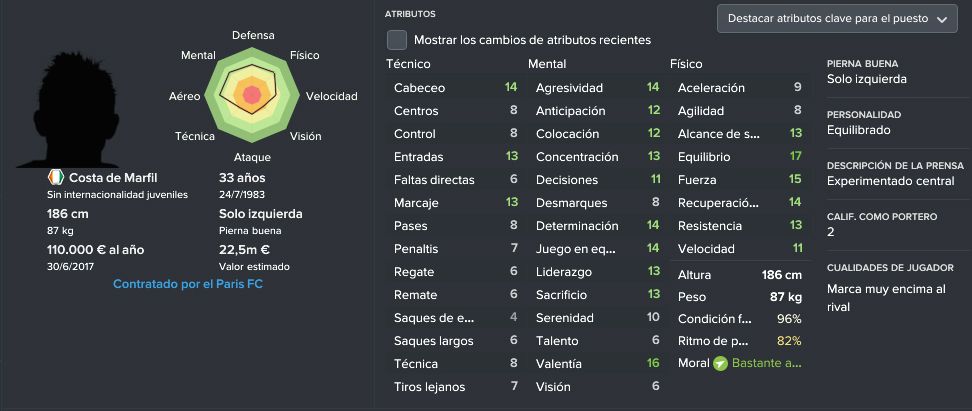The width and height of the screenshot is (972, 411).
Task: Enable Mostrar los cambios de atributos recientes
Action: pos(397,40)
